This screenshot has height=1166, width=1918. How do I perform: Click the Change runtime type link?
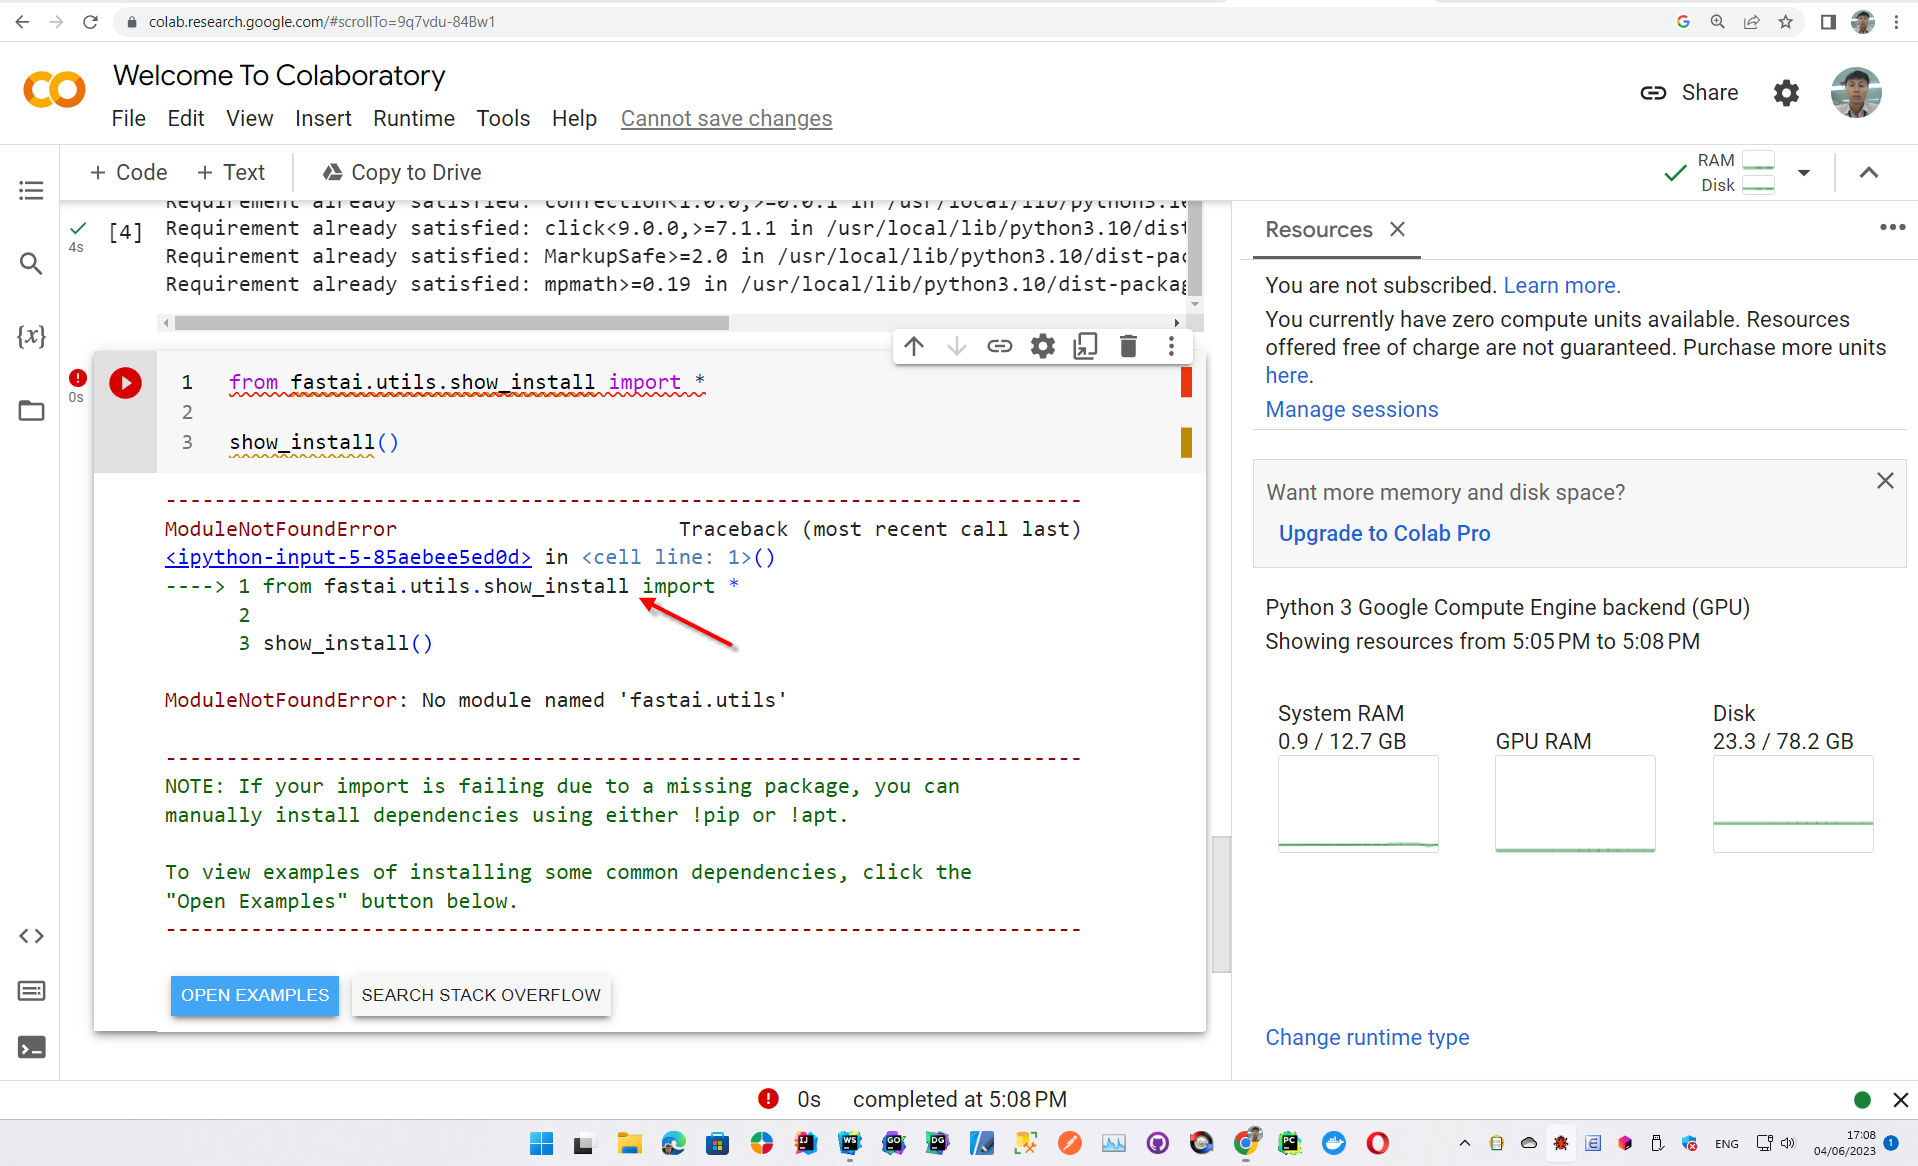pyautogui.click(x=1367, y=1037)
